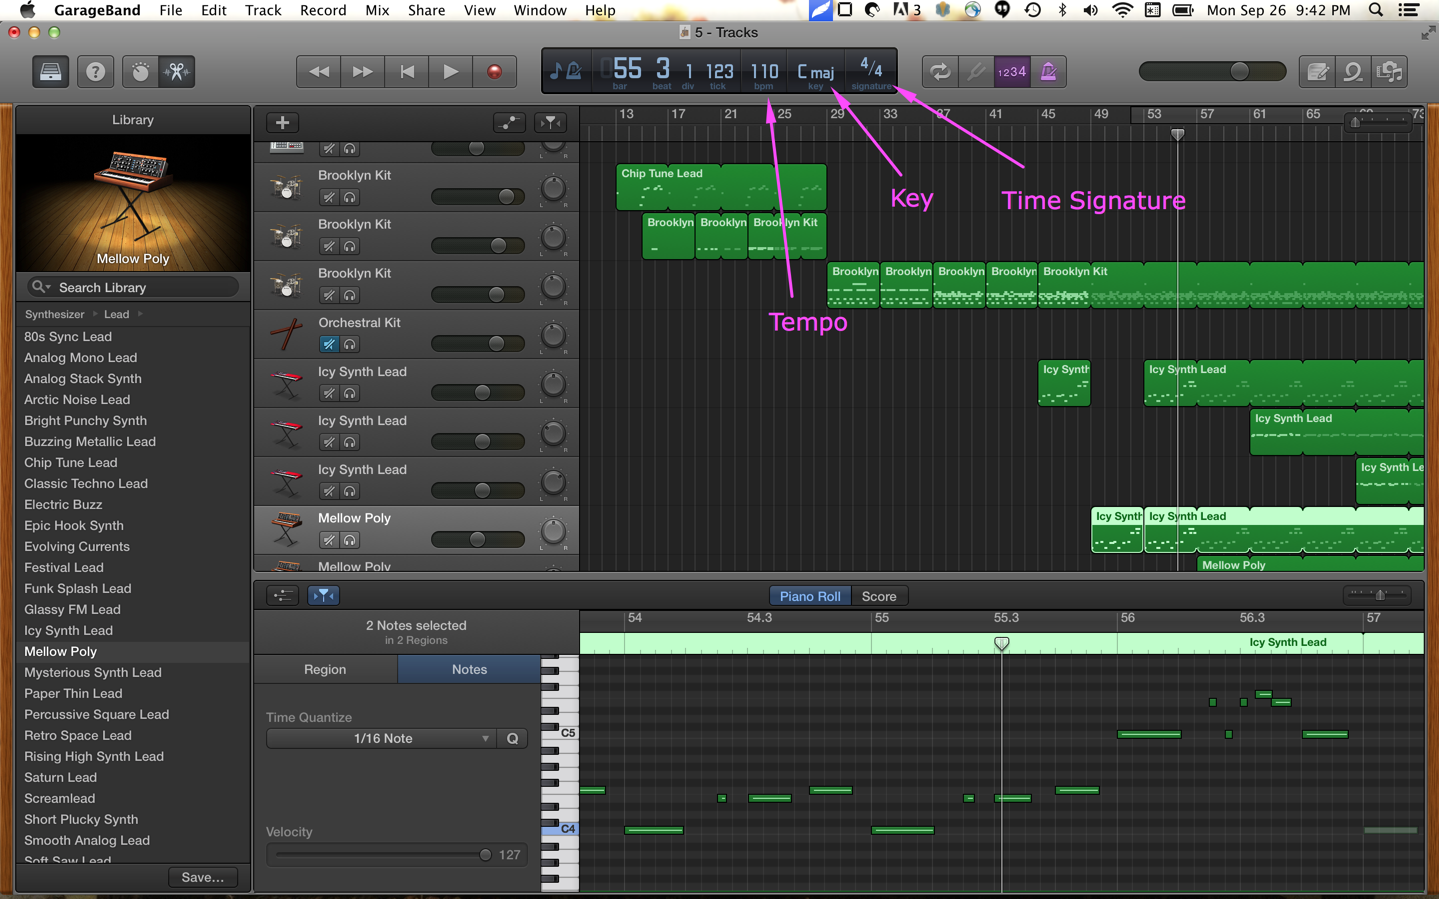Open the Note Pad button
The image size is (1439, 899).
[x=1318, y=72]
